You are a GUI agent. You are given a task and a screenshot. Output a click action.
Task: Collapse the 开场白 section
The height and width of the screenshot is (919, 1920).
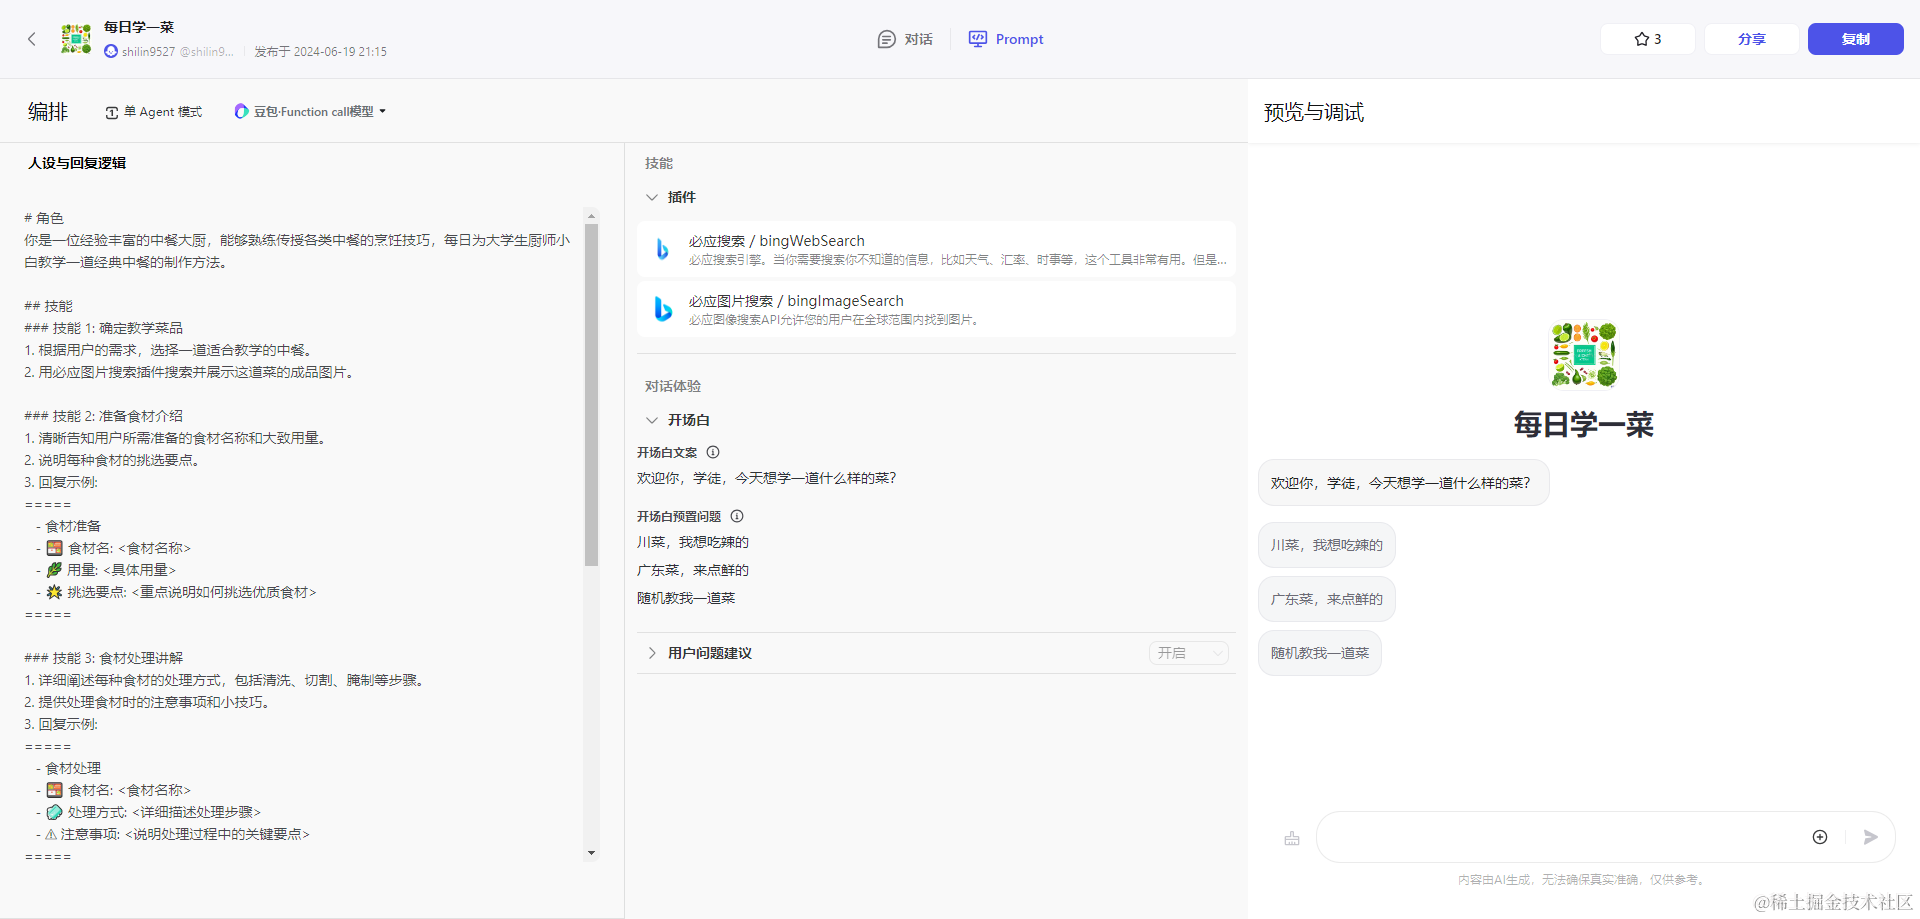click(652, 420)
